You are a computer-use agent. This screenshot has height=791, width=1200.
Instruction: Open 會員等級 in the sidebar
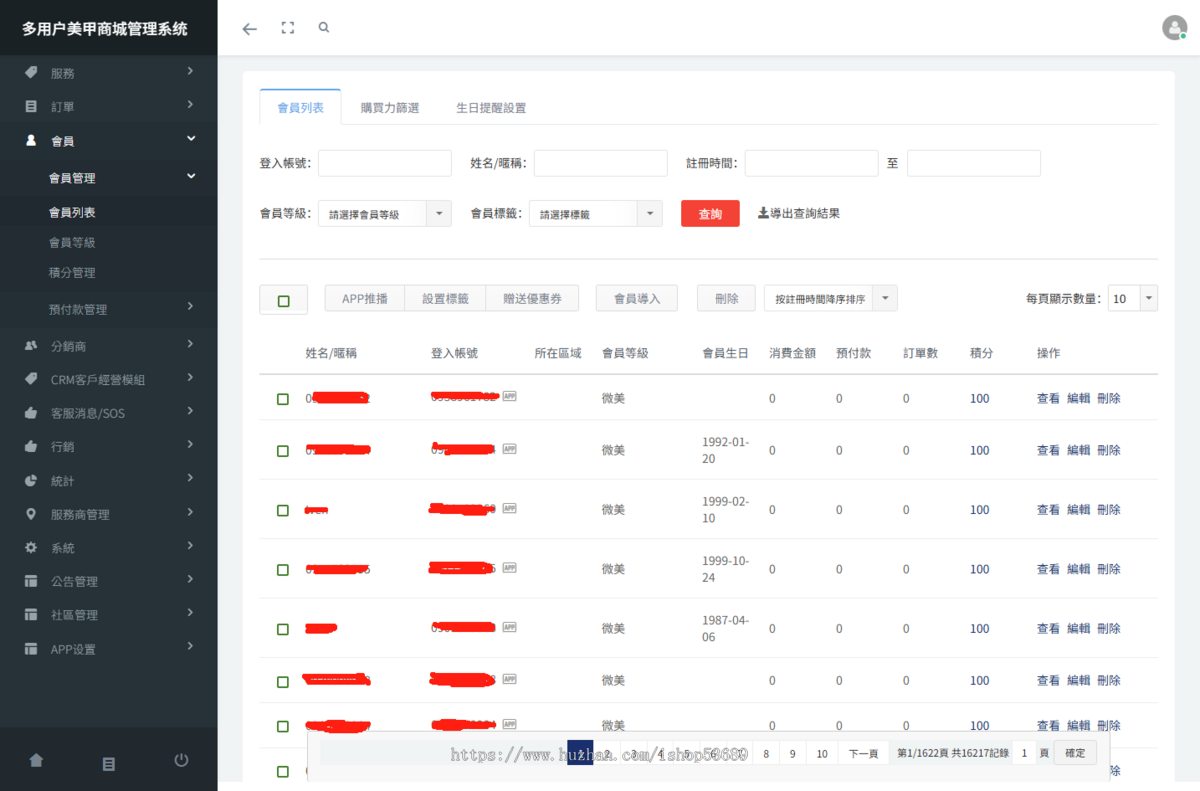click(x=72, y=242)
